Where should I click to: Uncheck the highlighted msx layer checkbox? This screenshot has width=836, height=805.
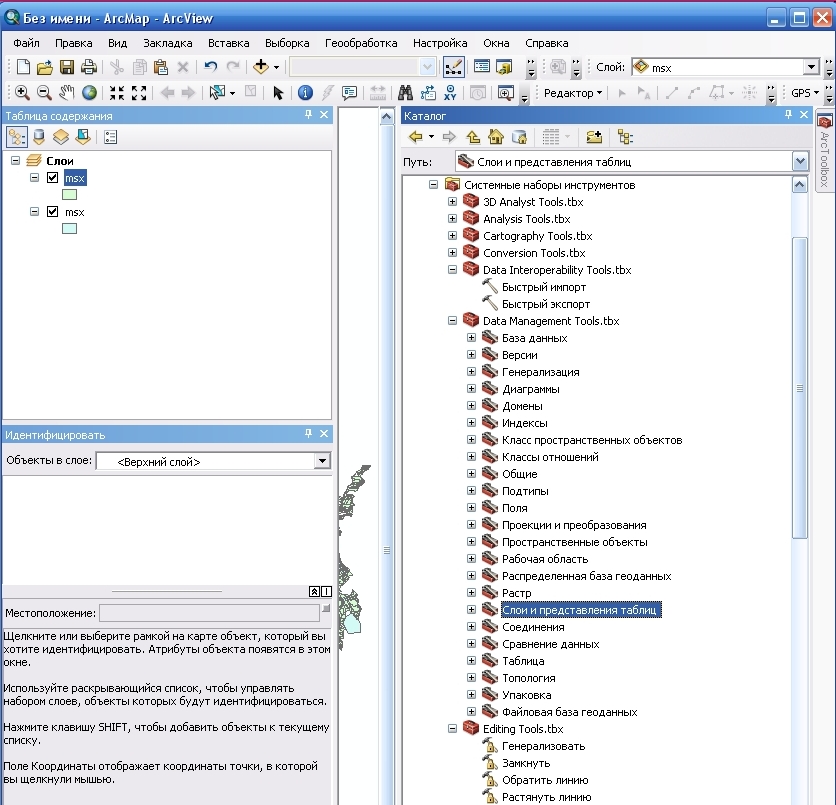click(53, 178)
